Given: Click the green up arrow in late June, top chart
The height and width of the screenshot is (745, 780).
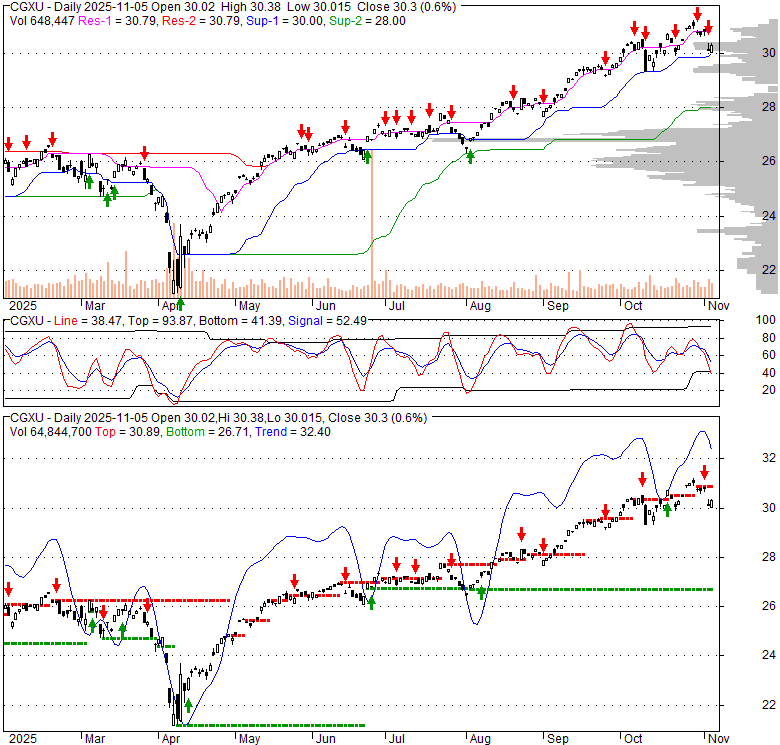Looking at the screenshot, I should point(367,156).
